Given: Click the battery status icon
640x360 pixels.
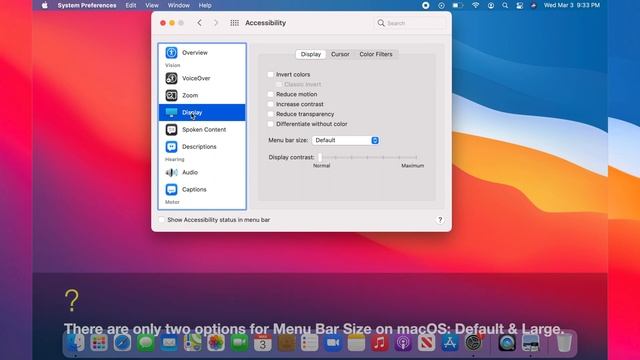Looking at the screenshot, I should 458,5.
